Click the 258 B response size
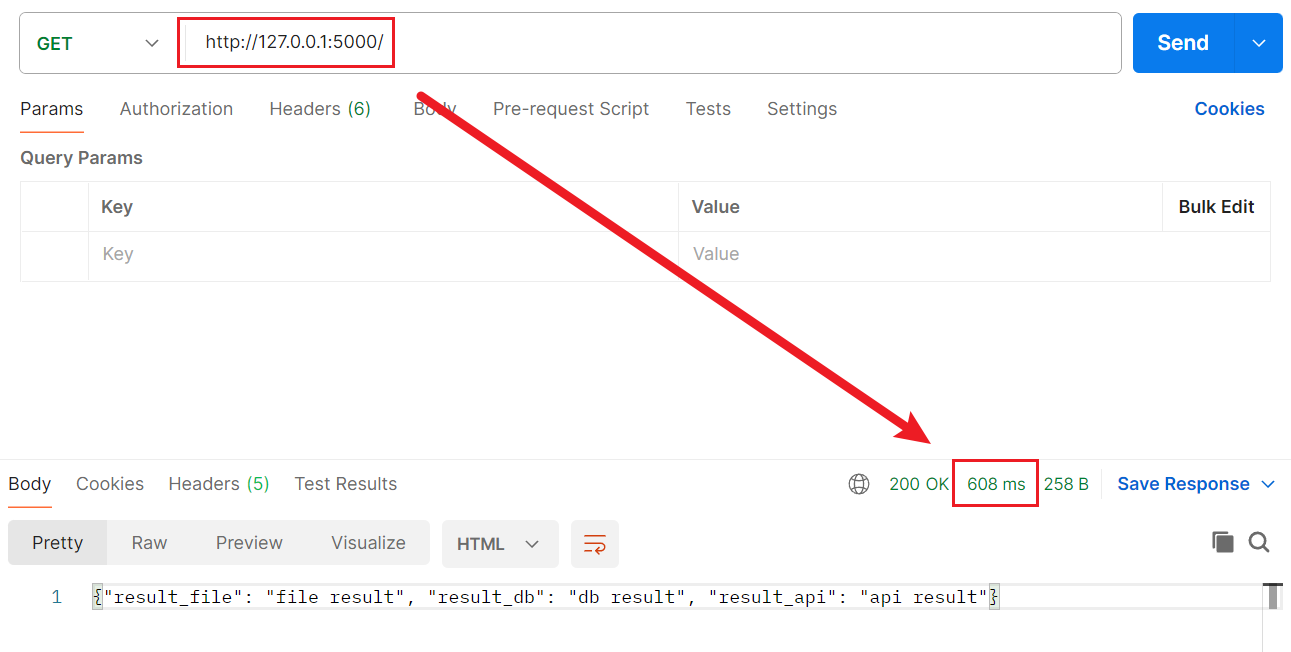The width and height of the screenshot is (1291, 652). pyautogui.click(x=1066, y=484)
